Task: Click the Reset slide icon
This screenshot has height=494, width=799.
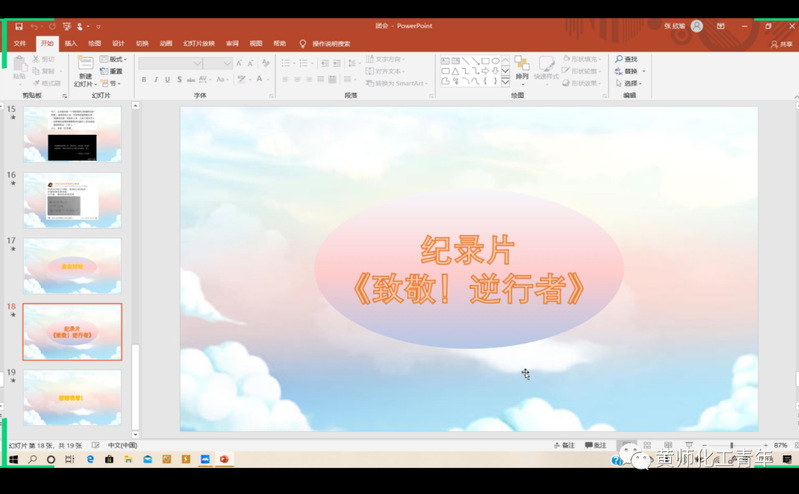Action: [x=112, y=72]
